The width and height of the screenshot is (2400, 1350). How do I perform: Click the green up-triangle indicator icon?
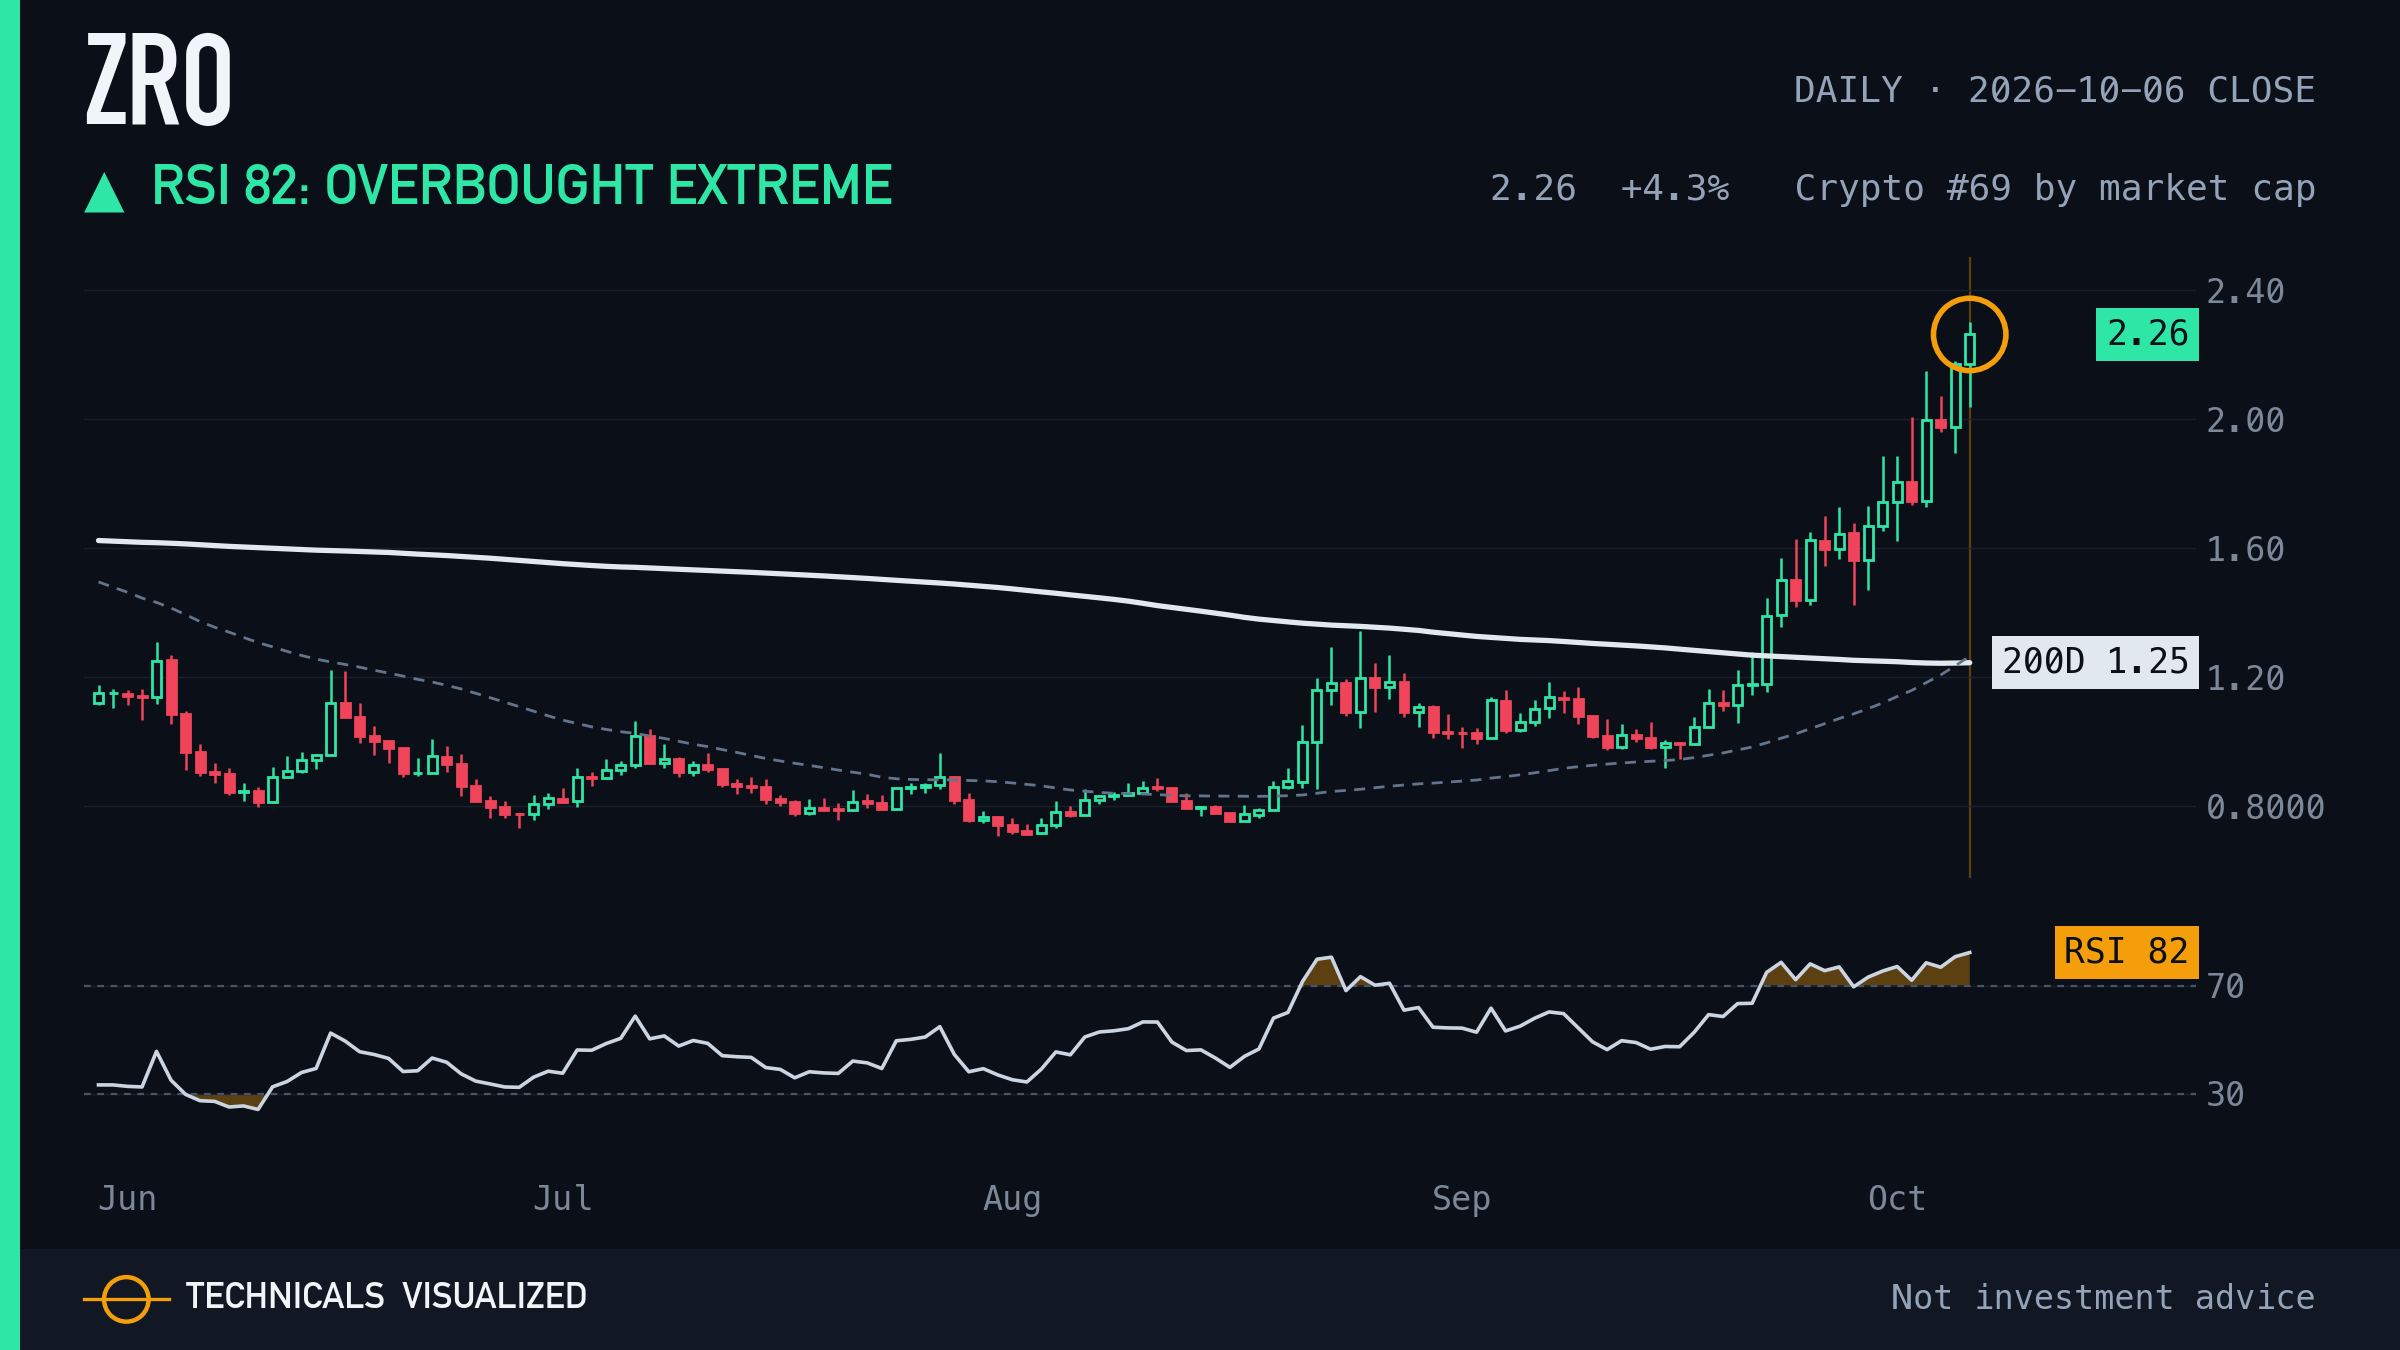(104, 192)
